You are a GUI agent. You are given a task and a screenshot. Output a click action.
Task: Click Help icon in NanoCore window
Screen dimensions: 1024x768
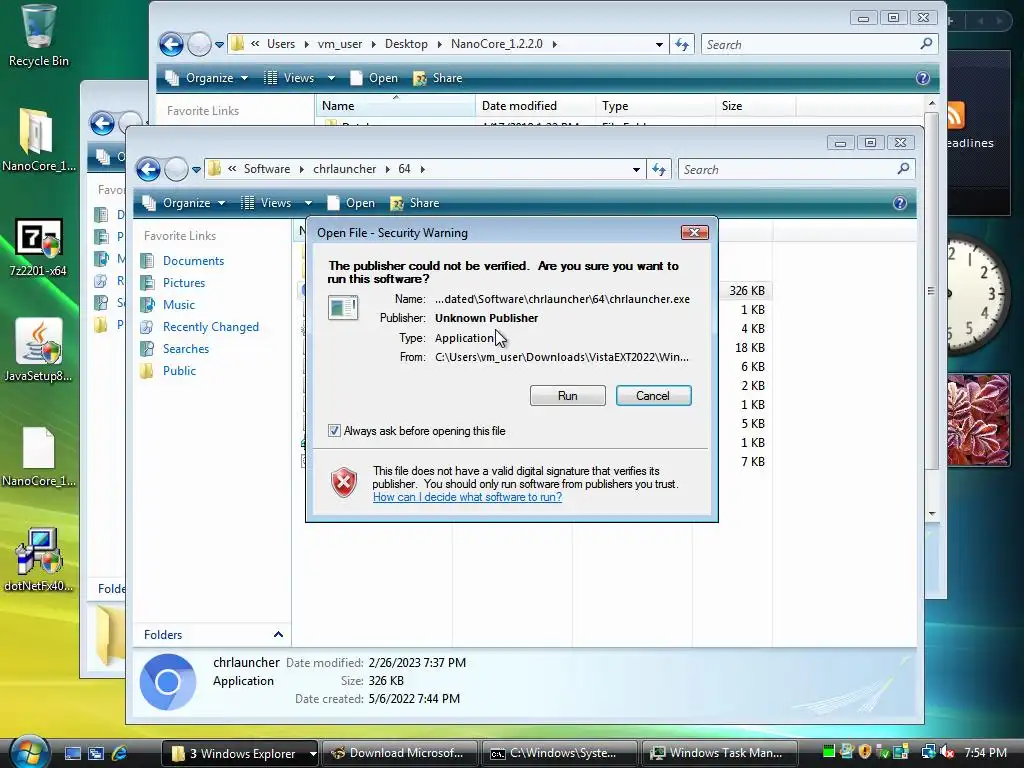(923, 78)
